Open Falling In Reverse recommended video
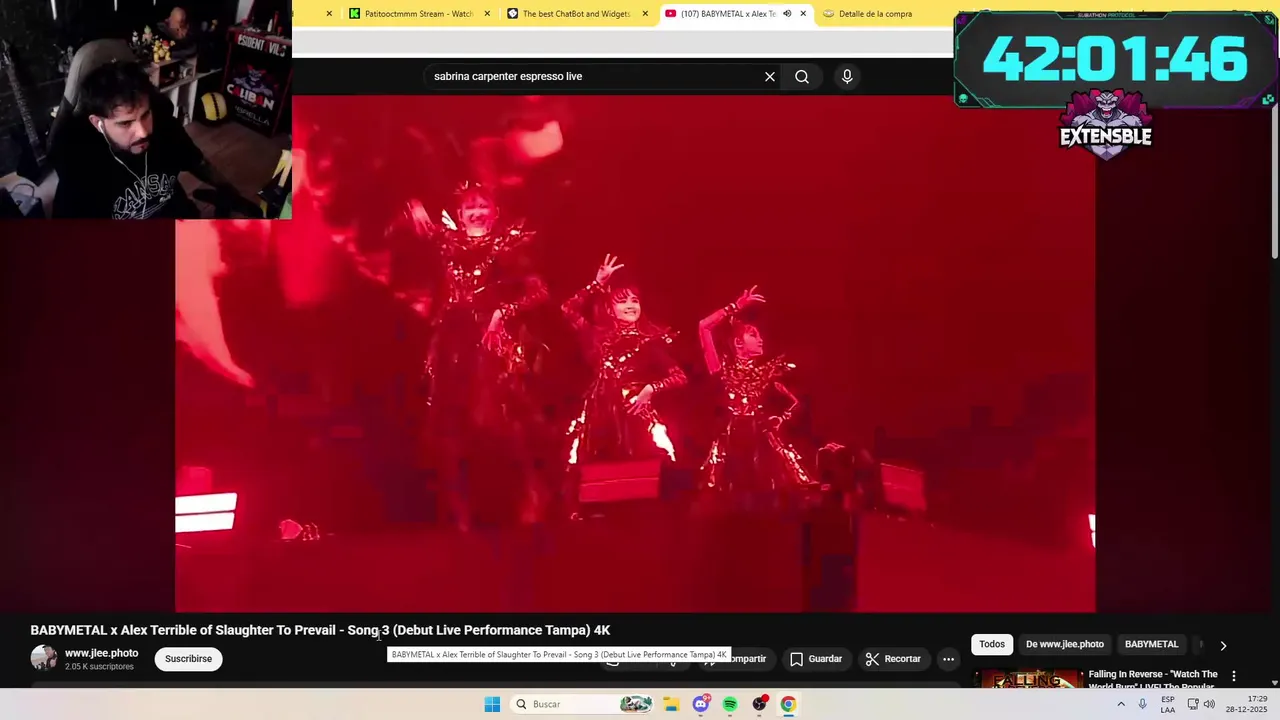 pos(1153,680)
